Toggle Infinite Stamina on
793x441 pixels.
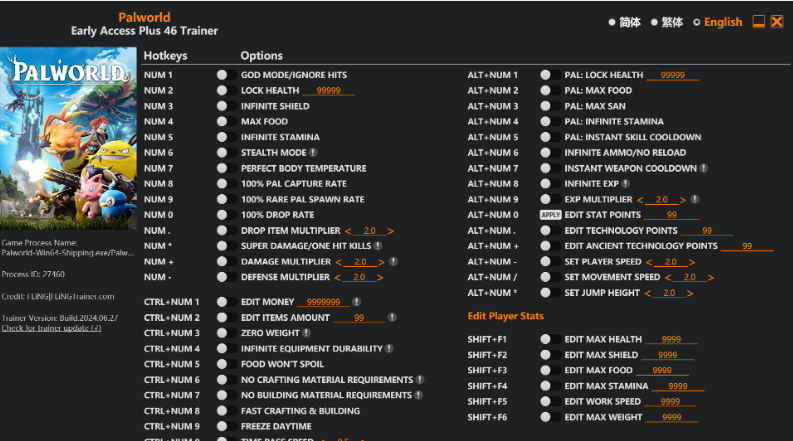coord(222,137)
